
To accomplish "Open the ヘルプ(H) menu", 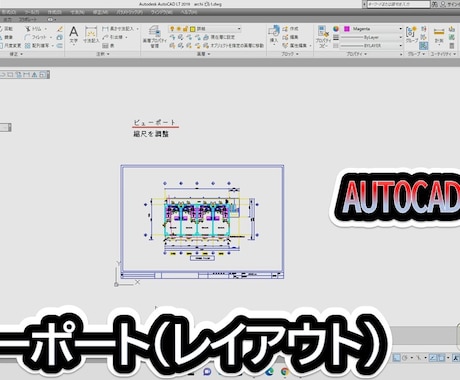I will (x=189, y=12).
